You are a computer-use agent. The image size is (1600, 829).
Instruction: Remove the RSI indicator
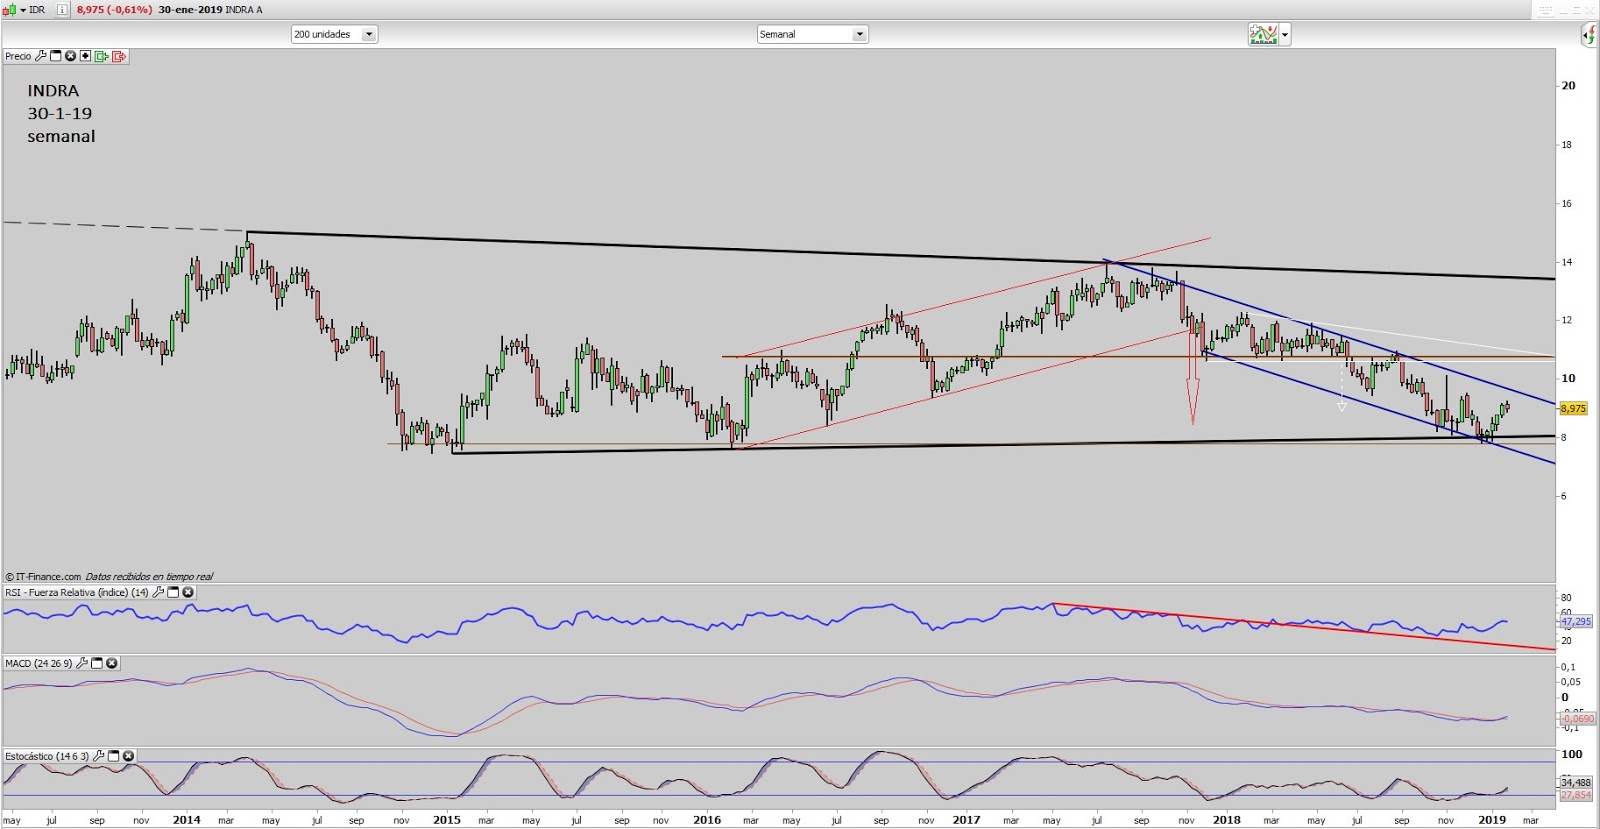pyautogui.click(x=188, y=592)
